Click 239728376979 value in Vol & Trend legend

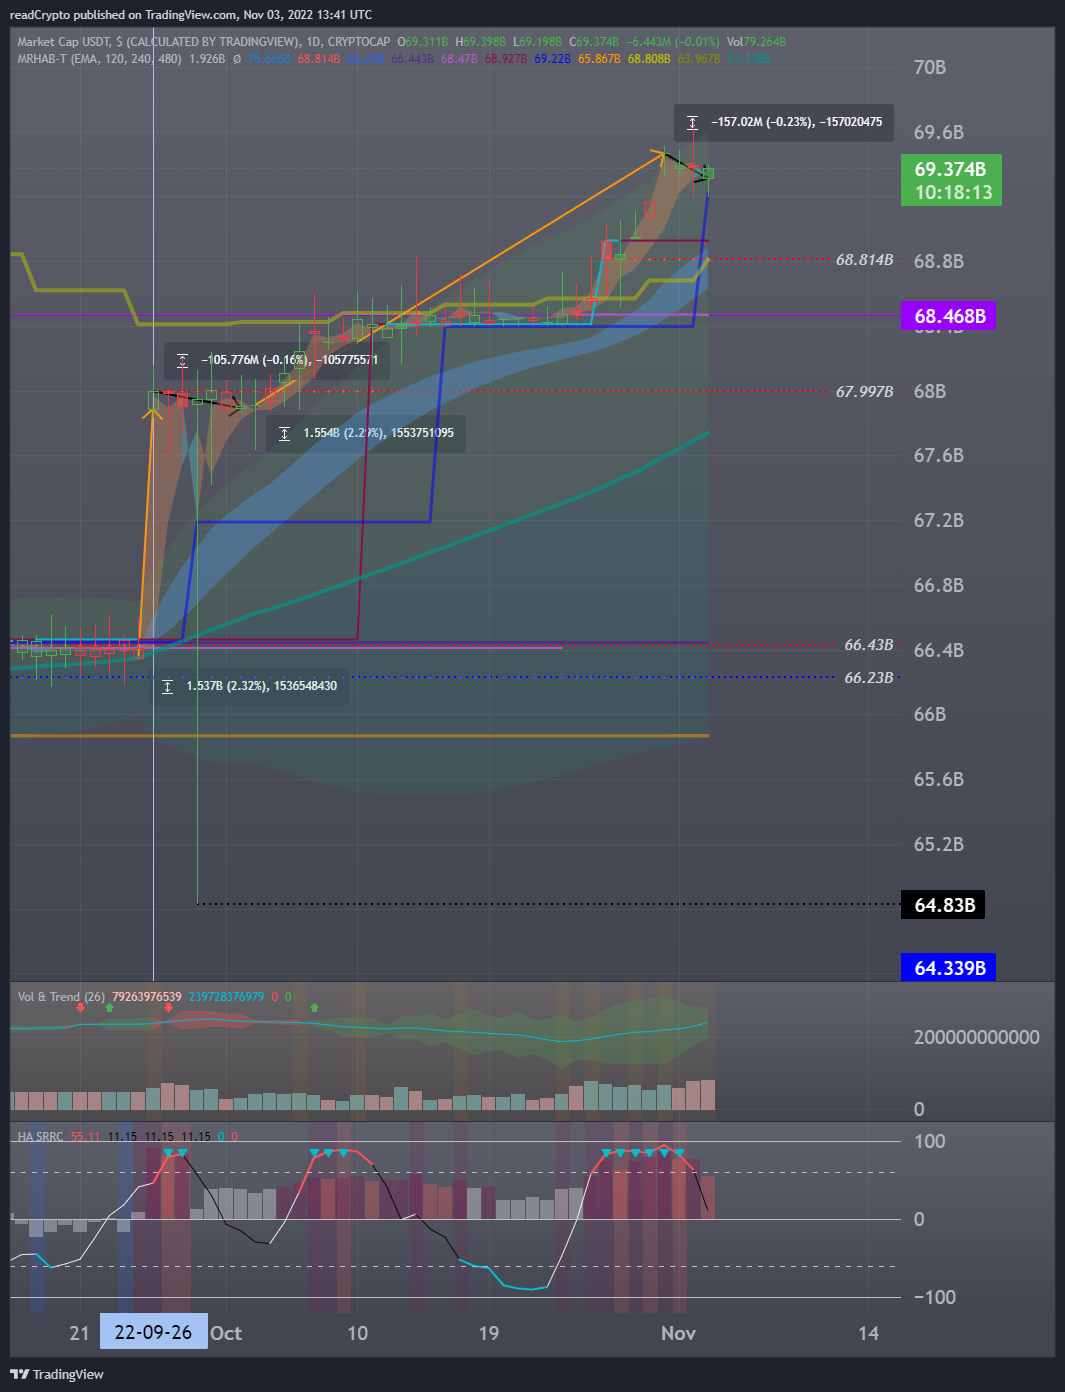227,997
